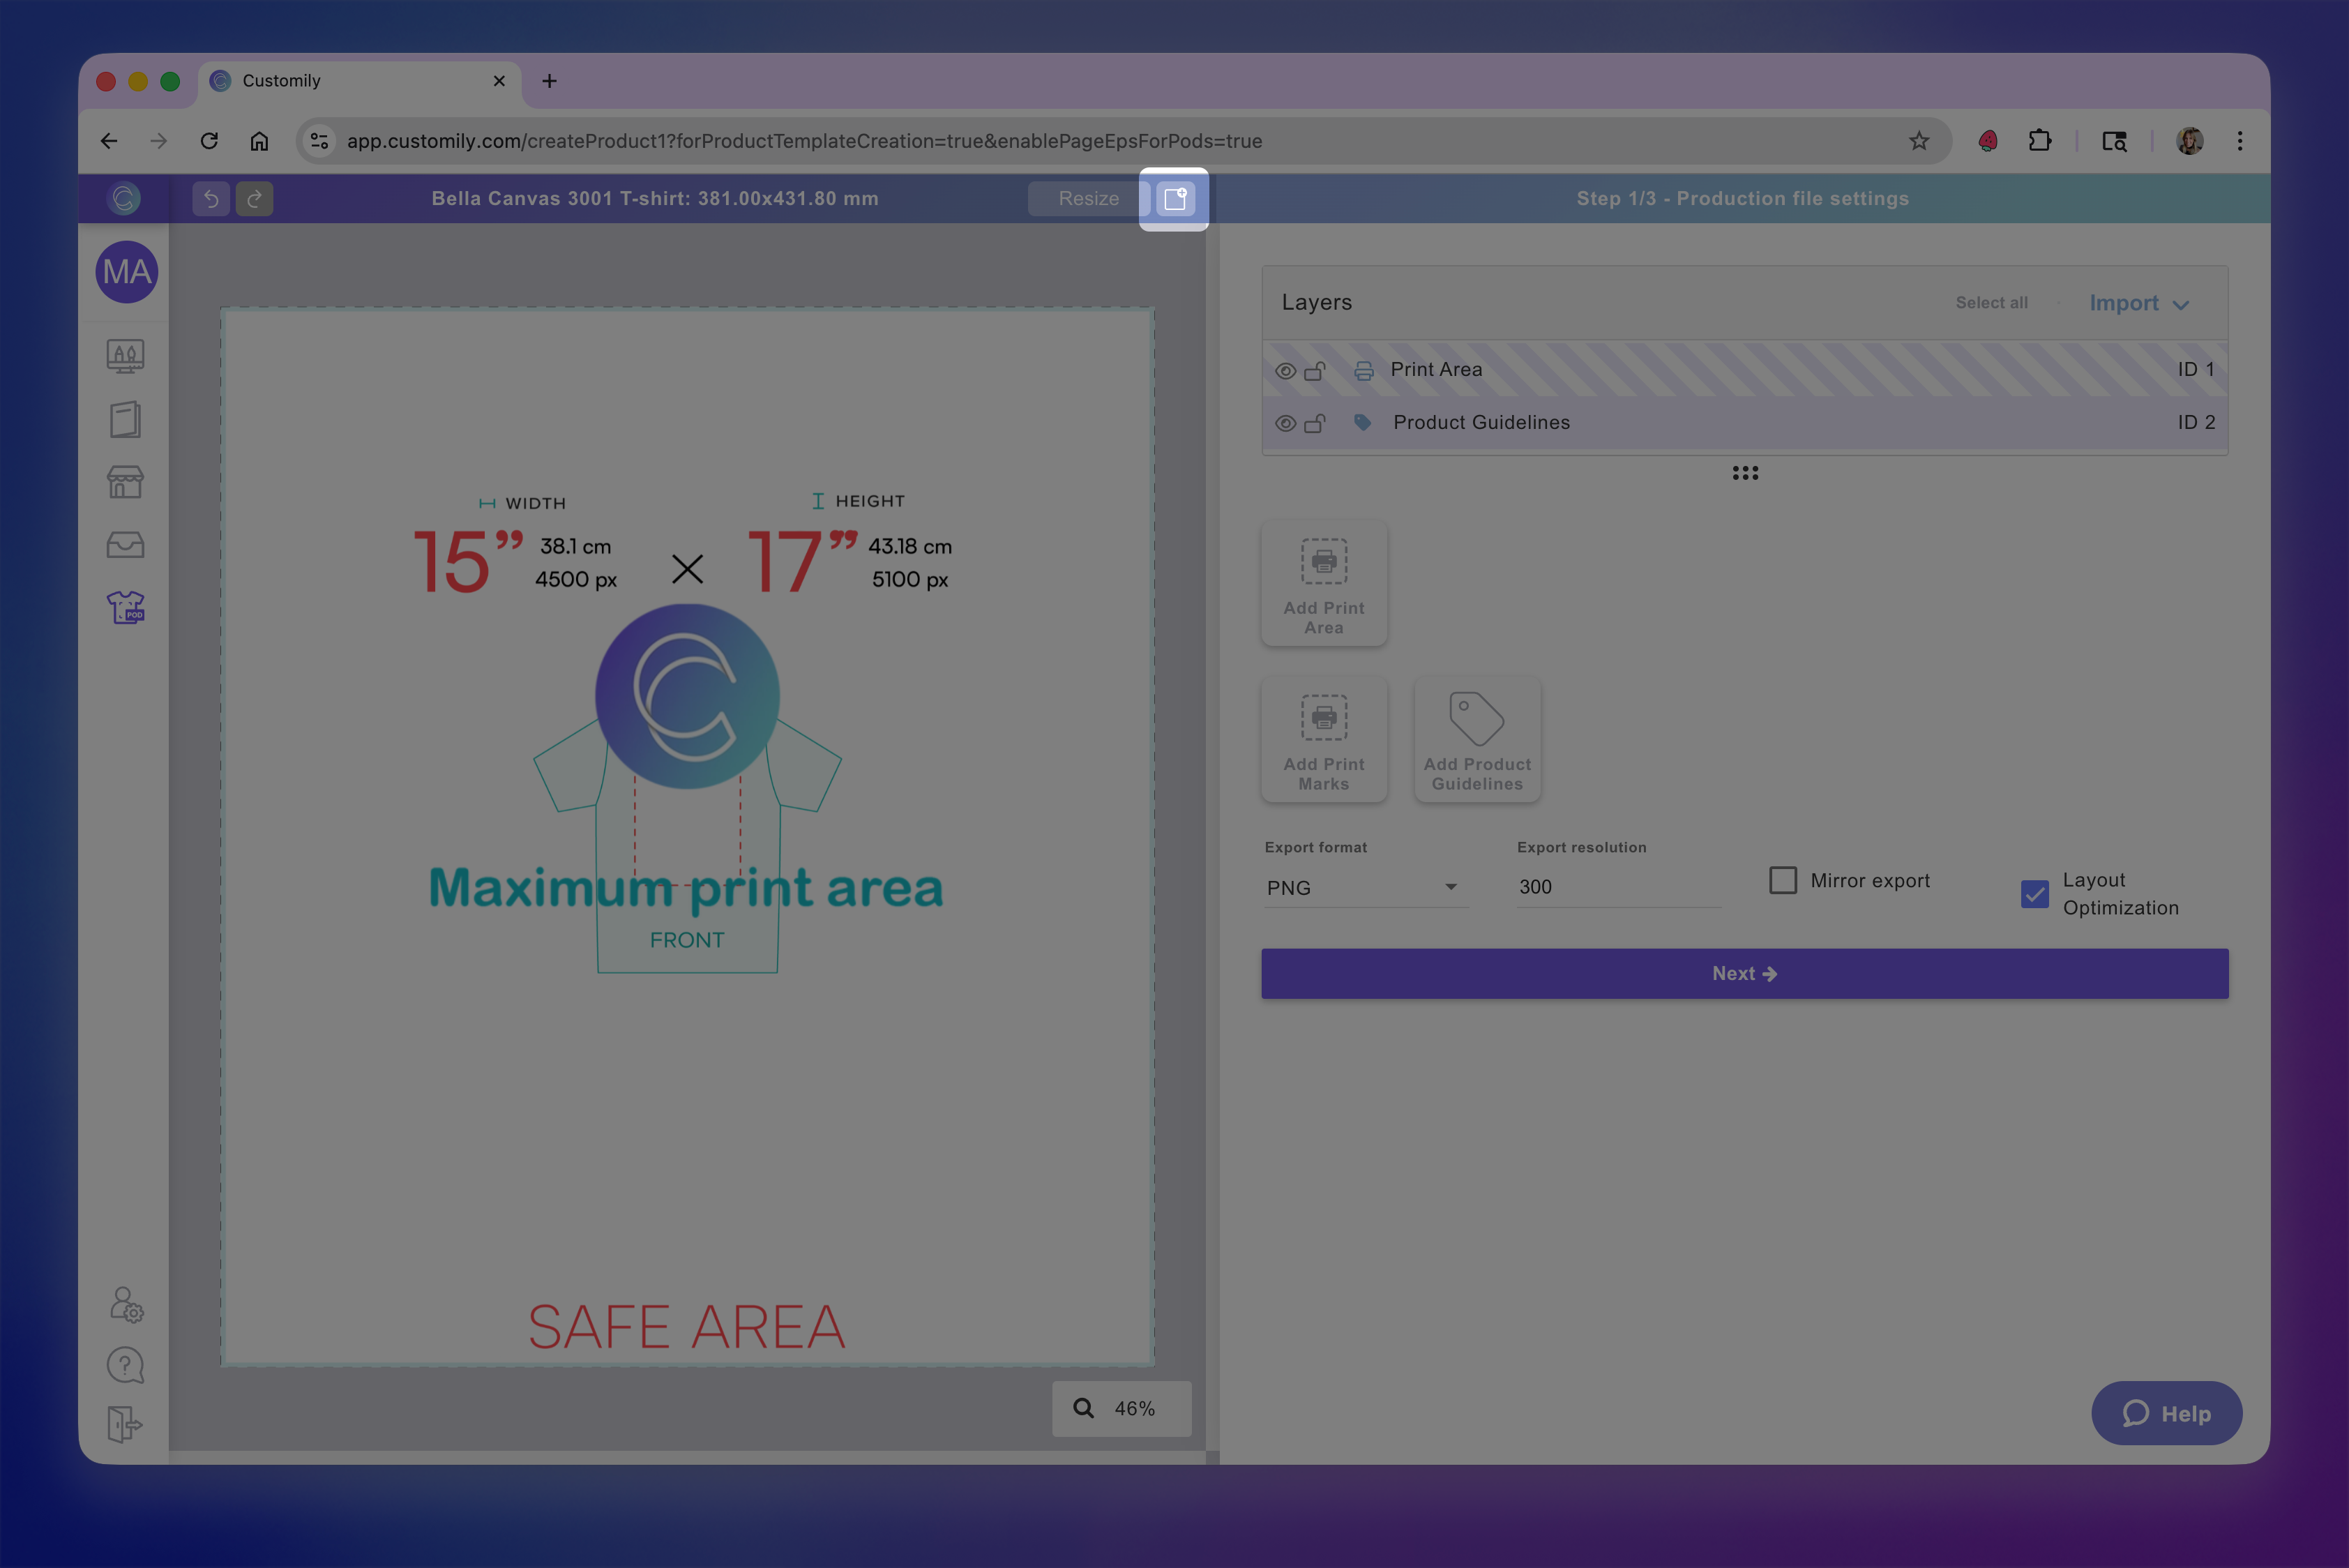Click the Add Product Guidelines tile
Screen dimensions: 2349x1568
1476,739
